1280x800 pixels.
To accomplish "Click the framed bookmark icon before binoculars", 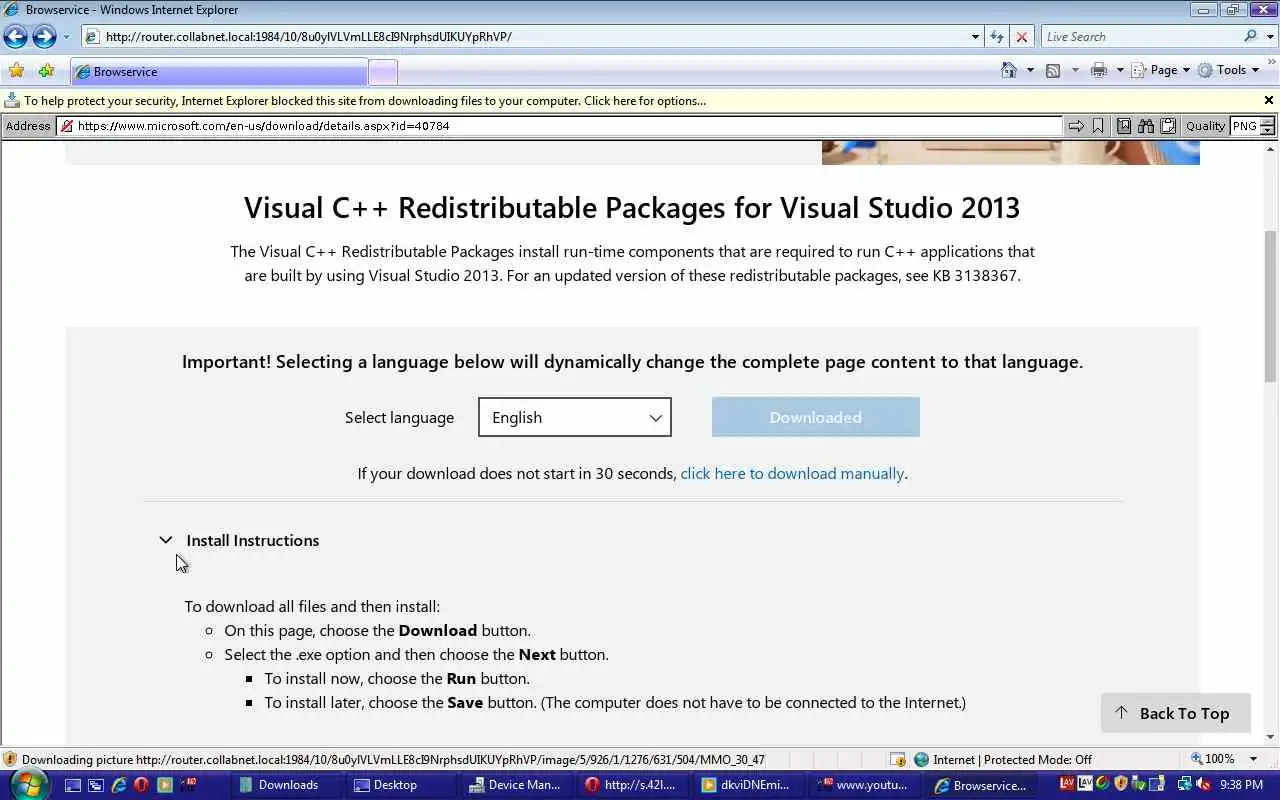I will coord(1124,126).
